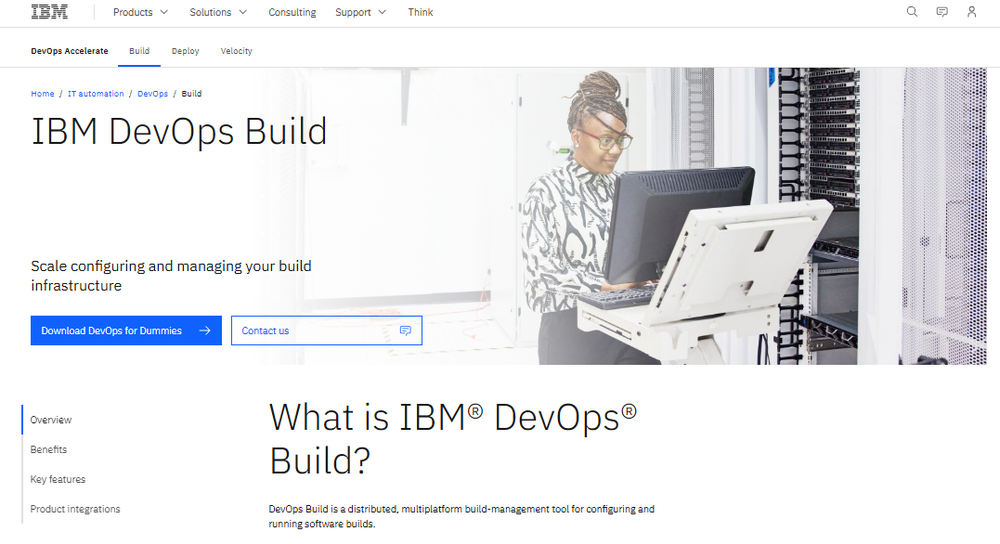1000x544 pixels.
Task: Select the DevOps Accelerate heading link
Action: tap(70, 51)
